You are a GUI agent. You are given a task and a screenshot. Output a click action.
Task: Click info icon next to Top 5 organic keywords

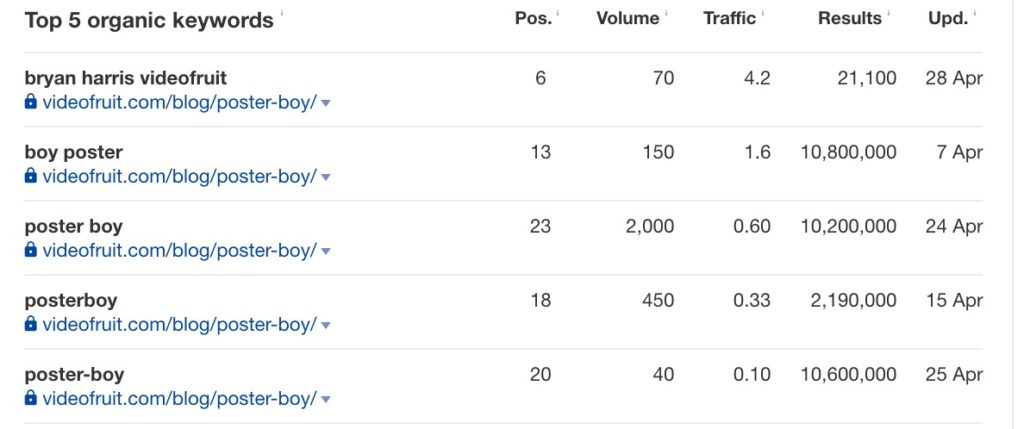tap(281, 12)
